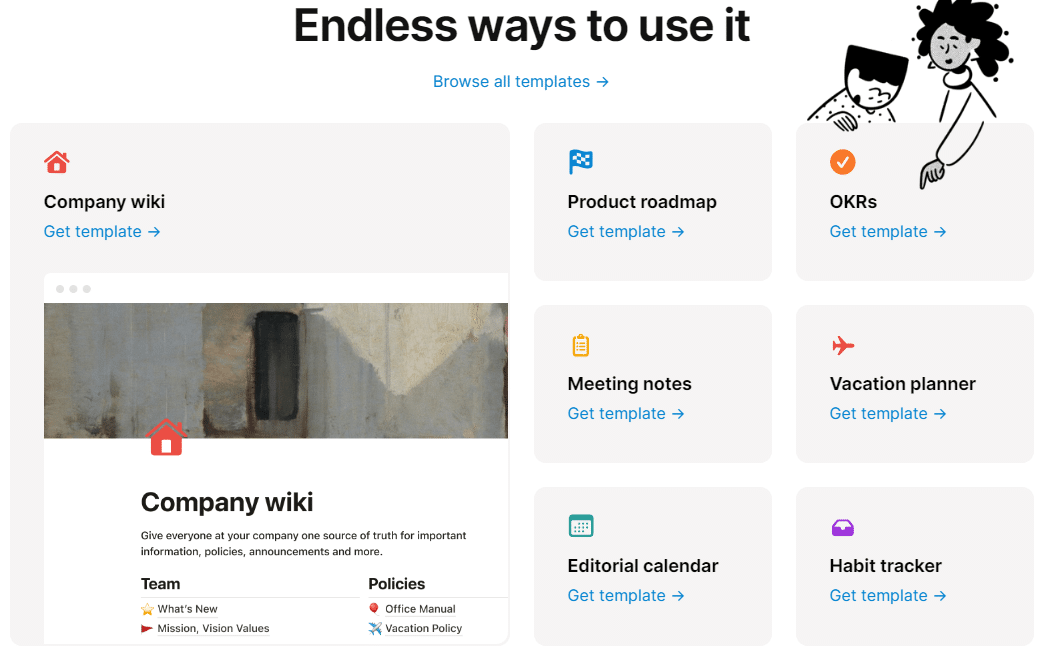Click the red airplane Vacation planner icon
Screen dimensions: 1064x657
(x=843, y=345)
